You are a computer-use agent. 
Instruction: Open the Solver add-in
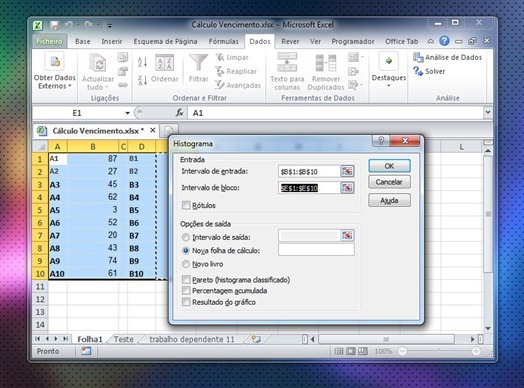point(429,71)
